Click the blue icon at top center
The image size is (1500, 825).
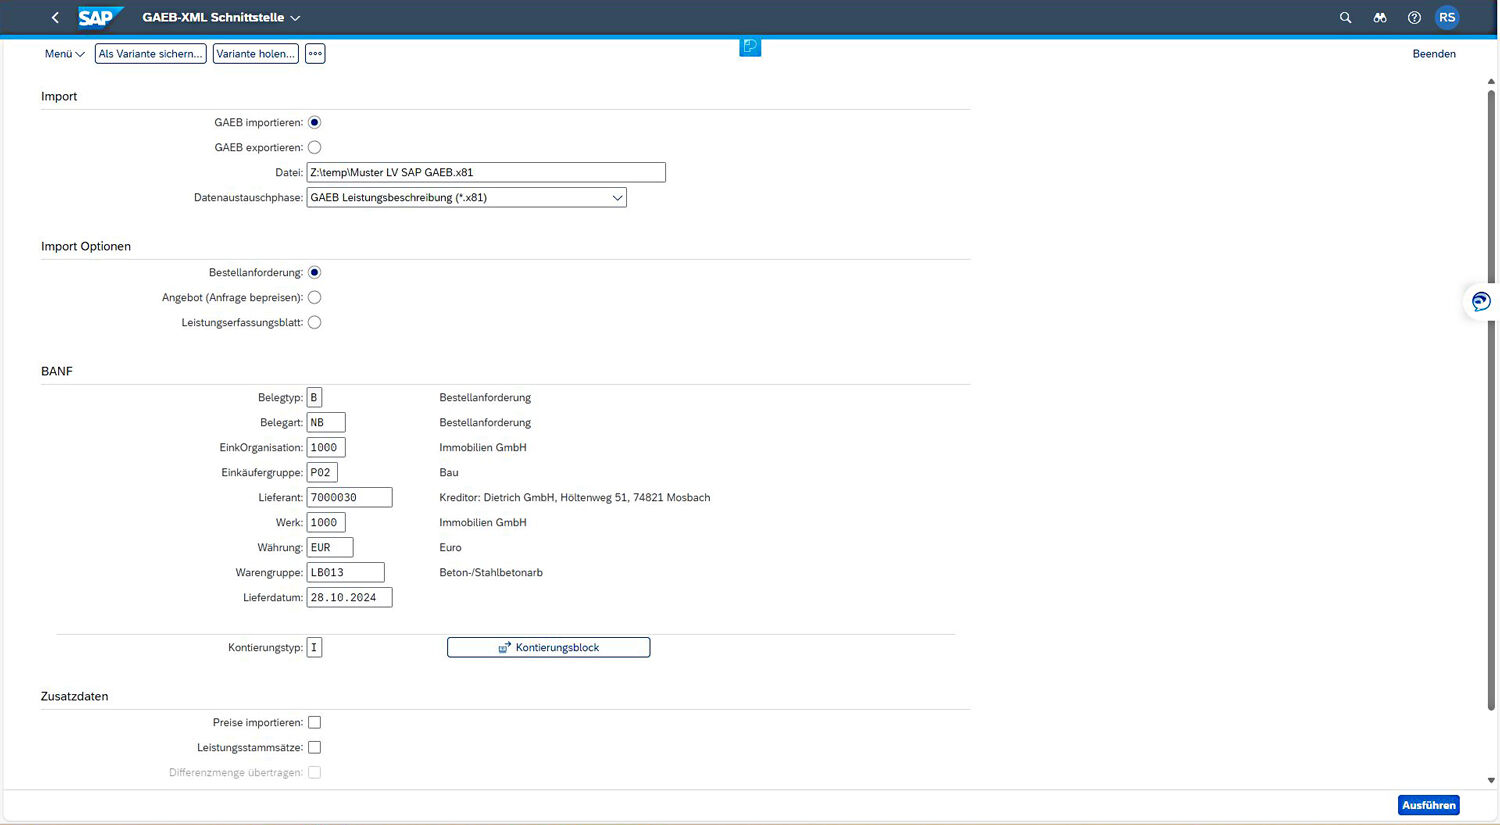tap(750, 47)
